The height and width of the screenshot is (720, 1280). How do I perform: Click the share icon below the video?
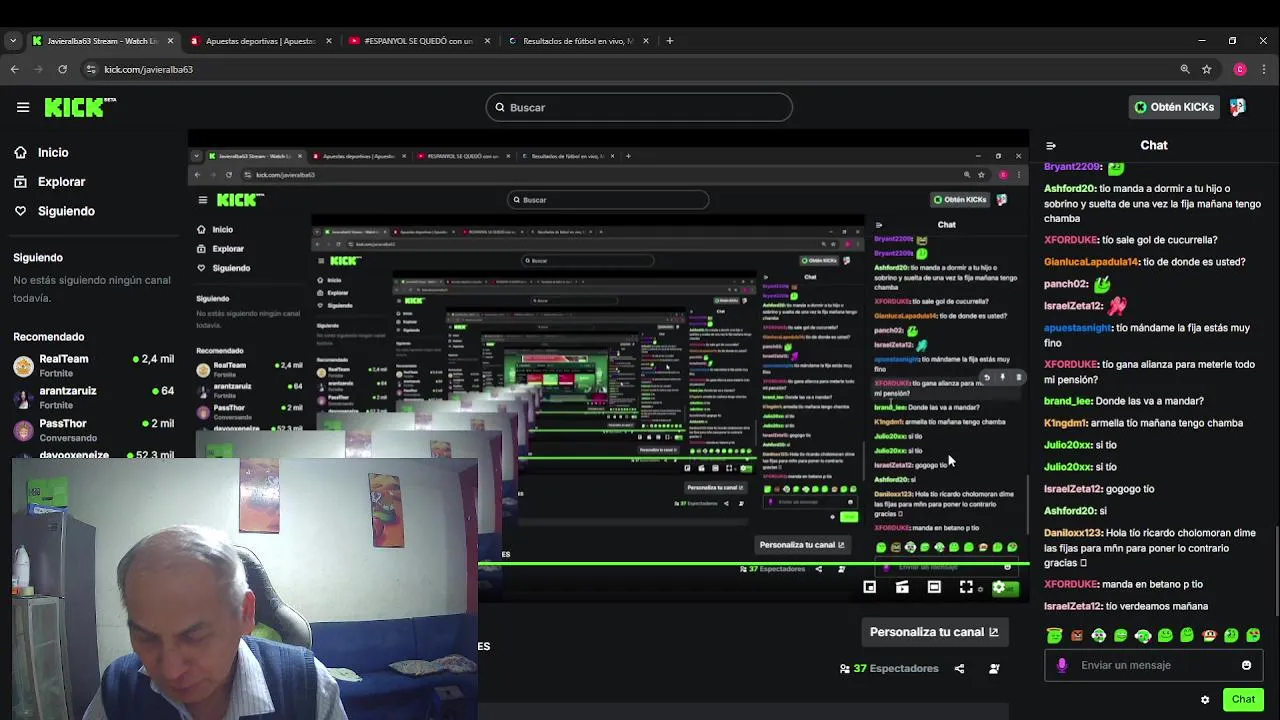959,668
